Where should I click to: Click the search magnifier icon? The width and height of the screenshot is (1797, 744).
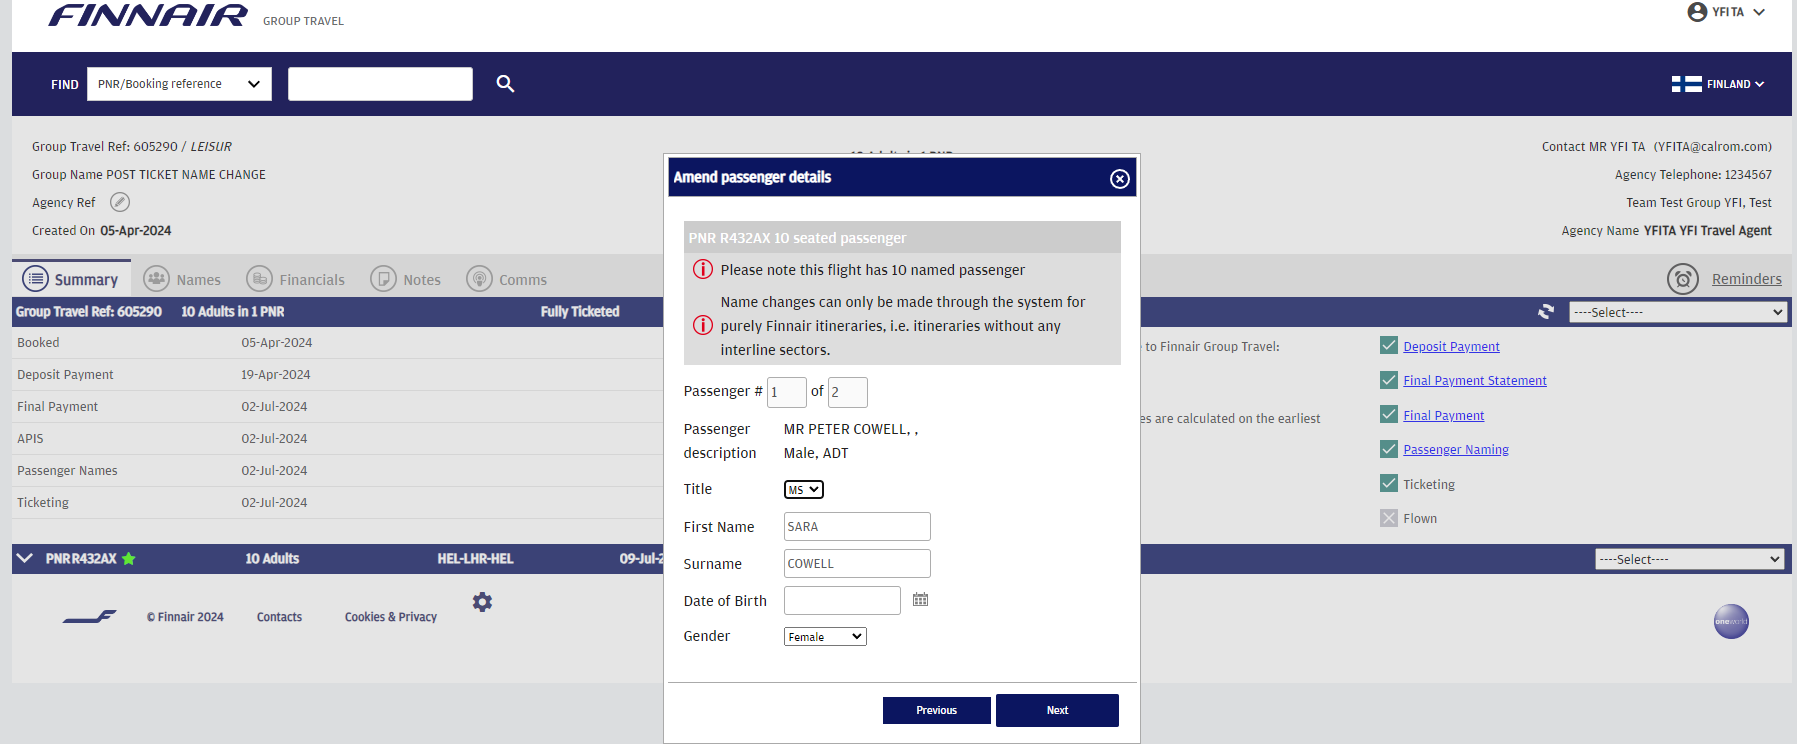(505, 84)
